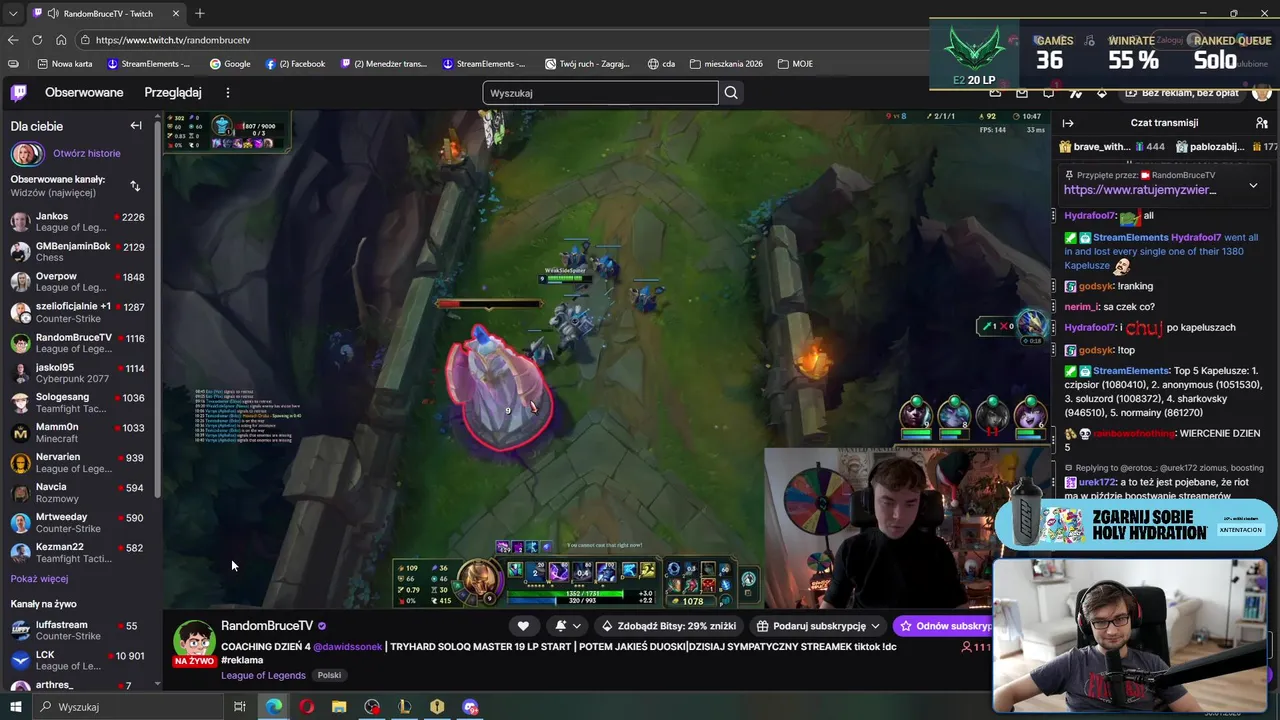Reload the page

(x=37, y=40)
